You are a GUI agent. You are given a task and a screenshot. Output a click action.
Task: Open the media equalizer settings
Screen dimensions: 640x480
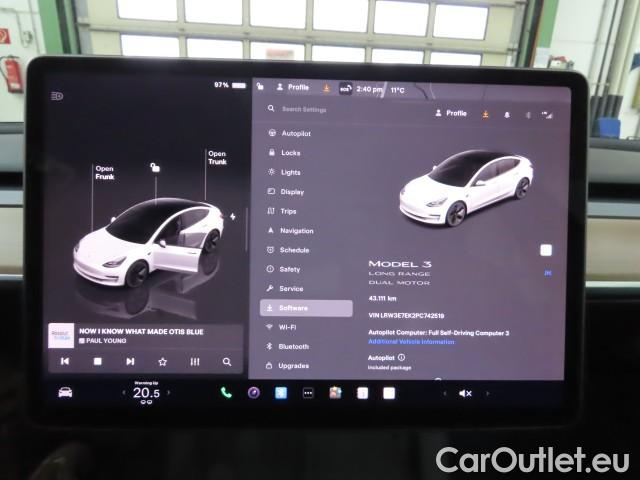click(195, 362)
